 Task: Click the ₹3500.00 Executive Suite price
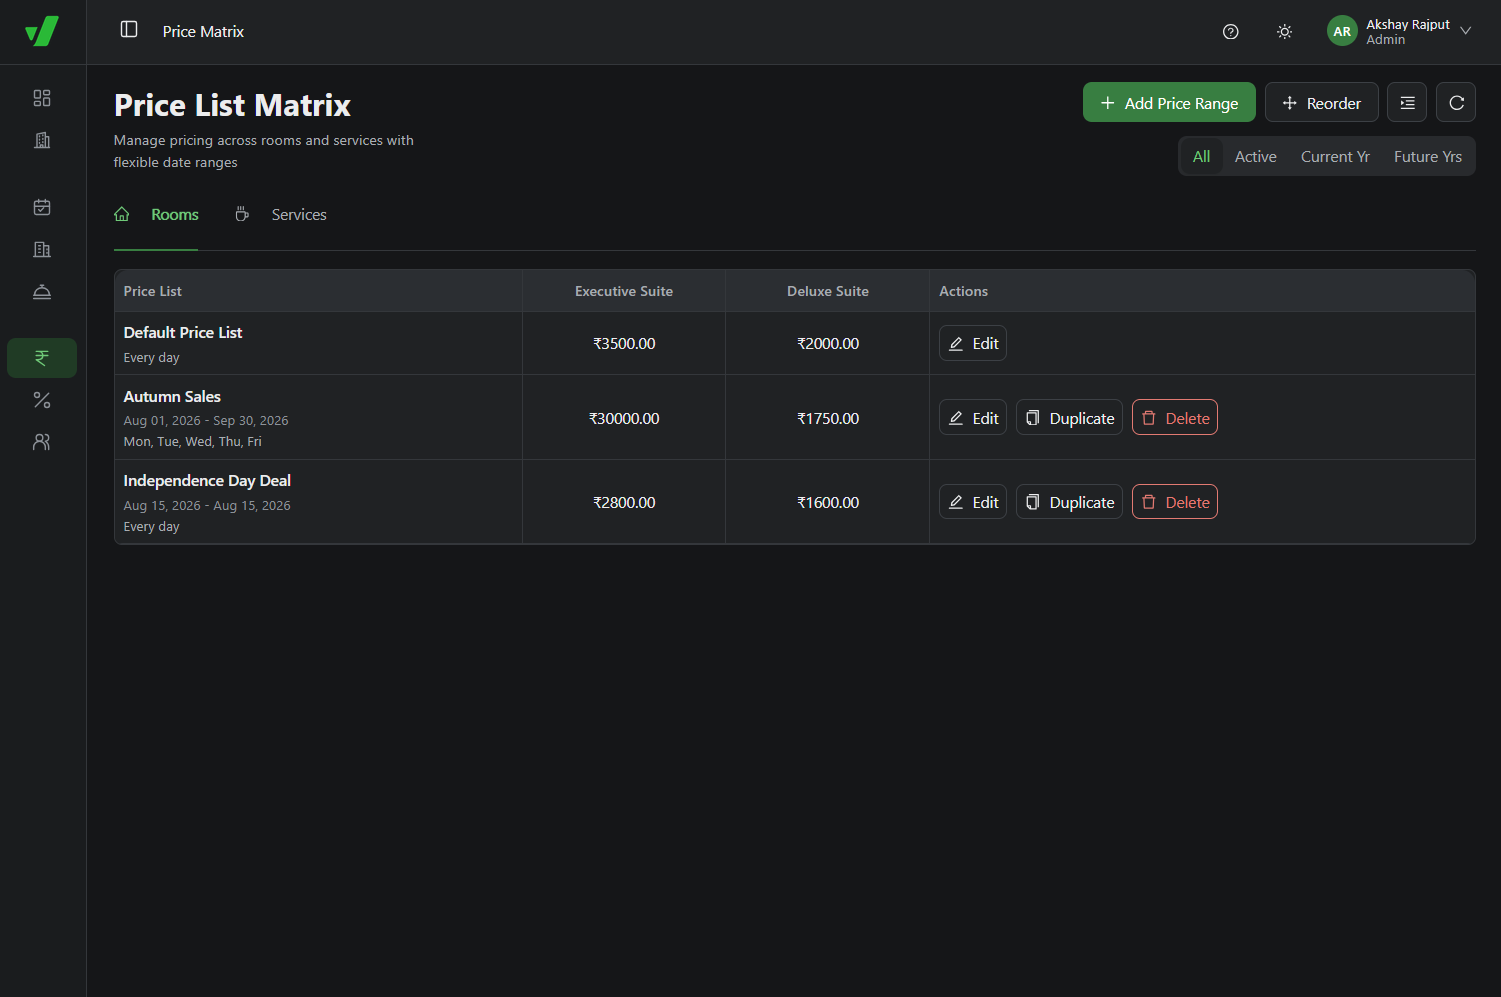click(624, 344)
